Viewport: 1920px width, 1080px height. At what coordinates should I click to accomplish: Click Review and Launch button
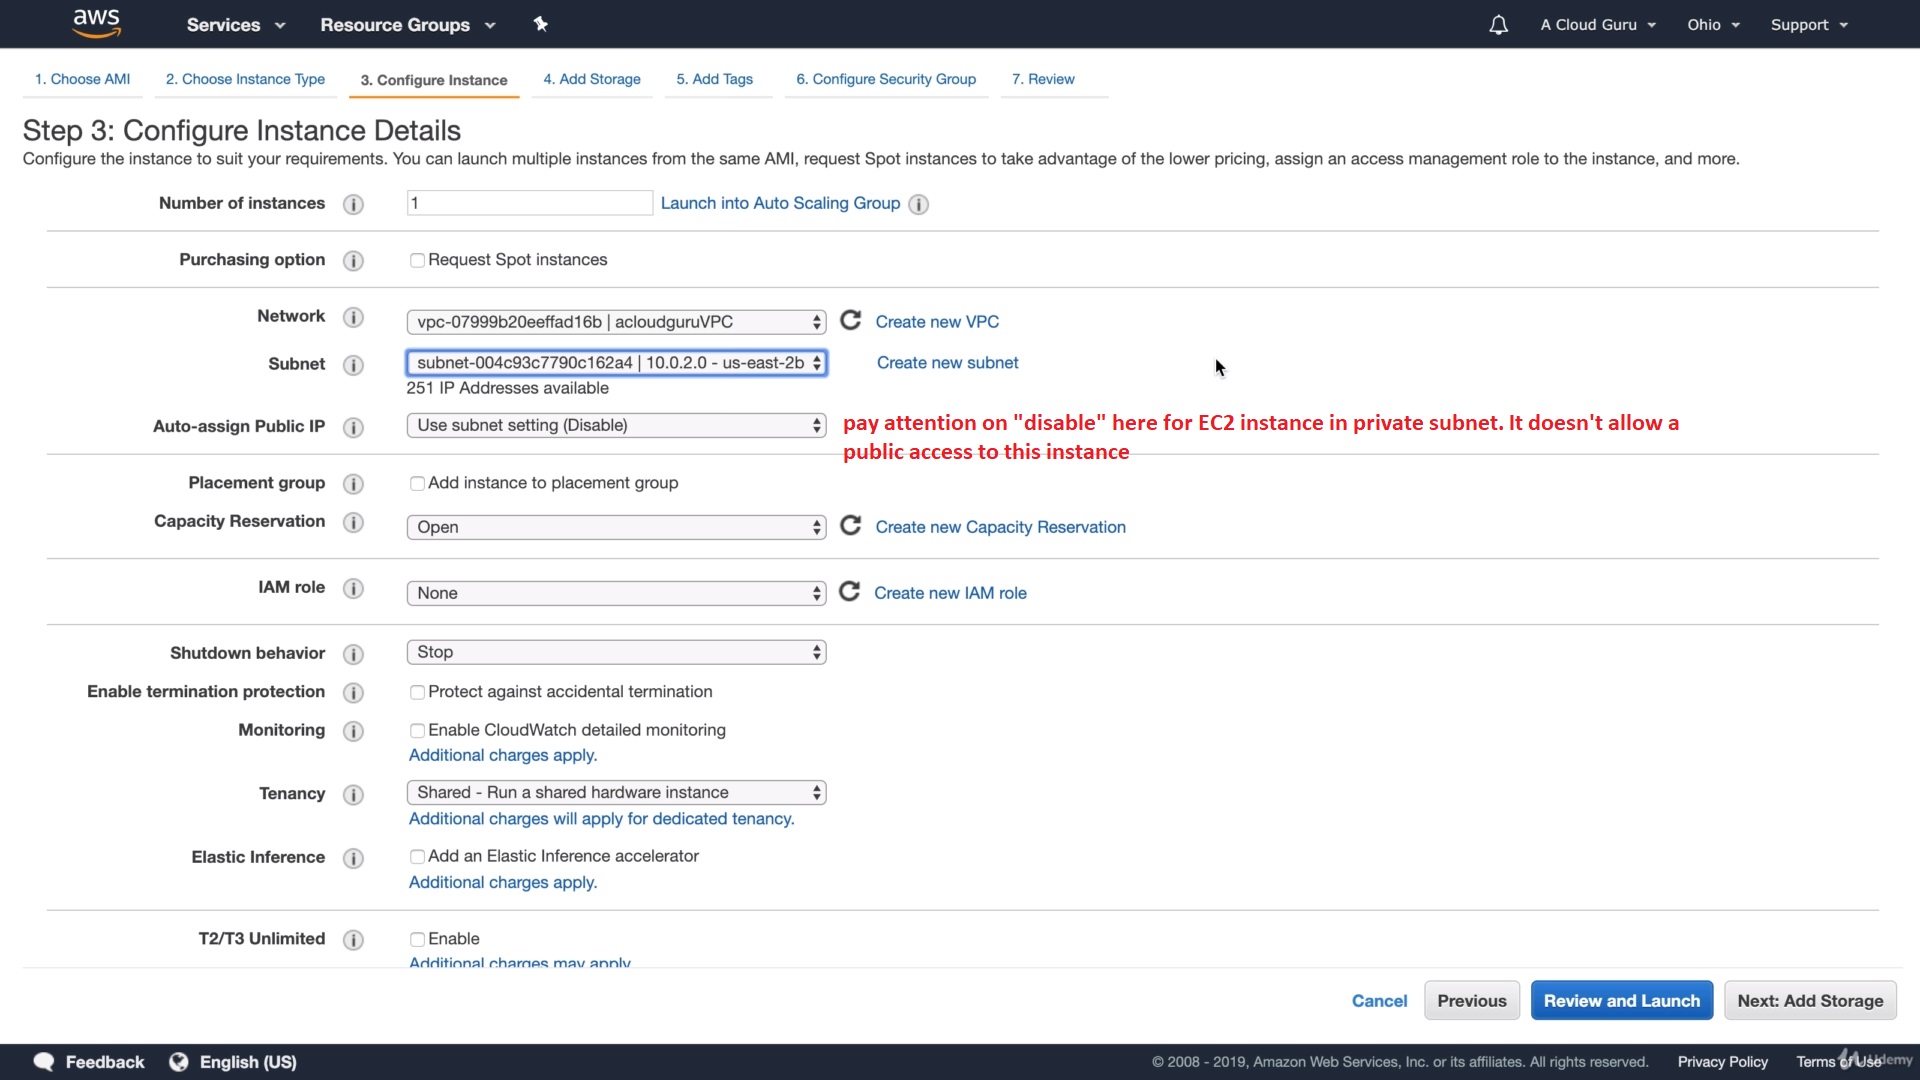[1621, 1000]
